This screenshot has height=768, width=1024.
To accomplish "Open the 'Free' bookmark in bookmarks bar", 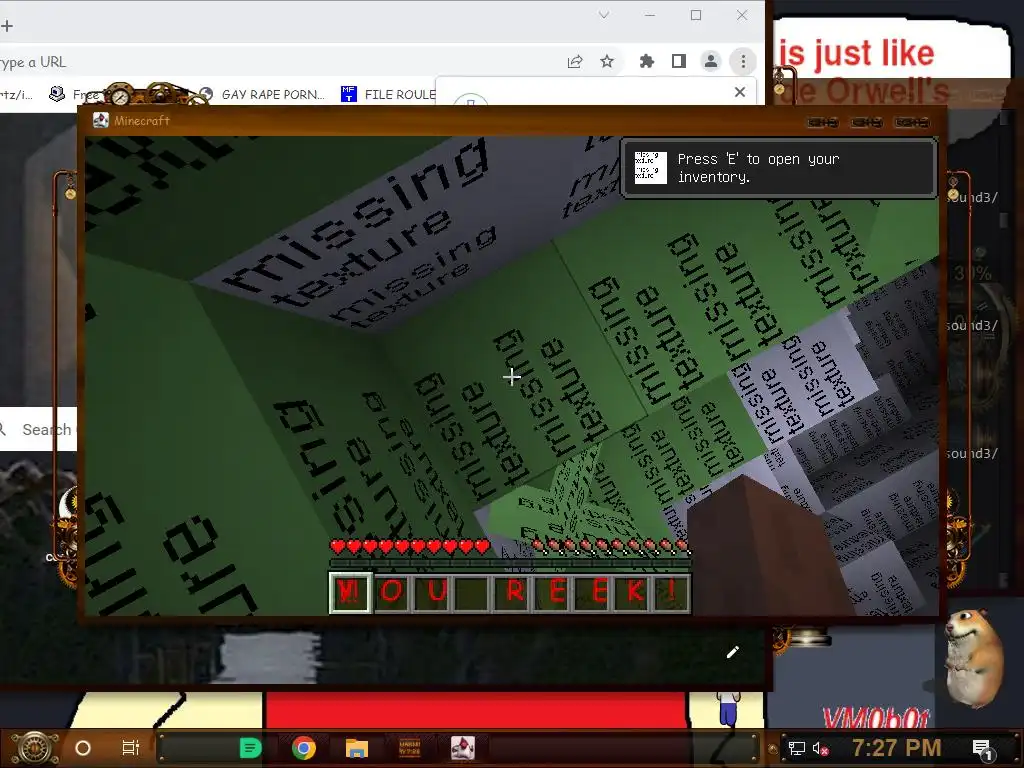I will [x=73, y=95].
